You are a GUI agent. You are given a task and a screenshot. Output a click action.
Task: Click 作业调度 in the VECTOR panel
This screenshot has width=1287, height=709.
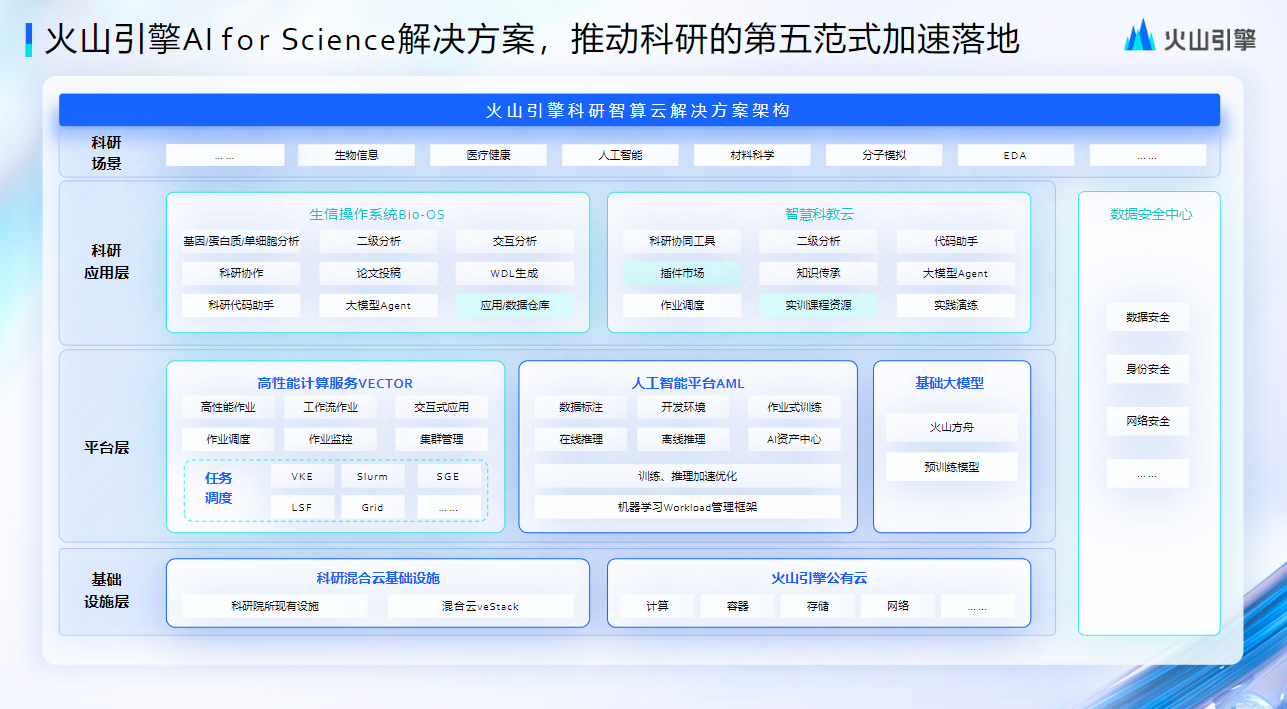[x=228, y=439]
